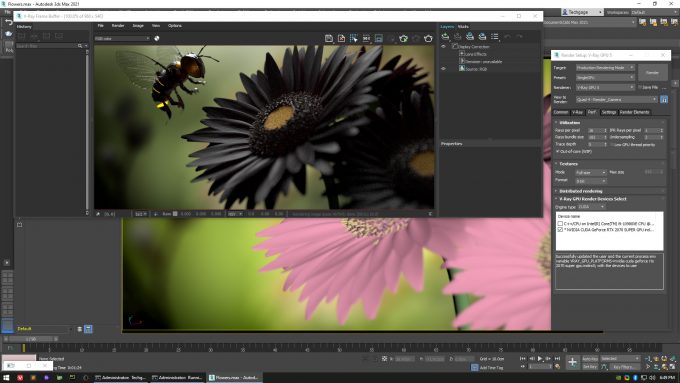Open the Renderer V-Ray GPU dropdown
This screenshot has width=680, height=383.
(x=605, y=87)
